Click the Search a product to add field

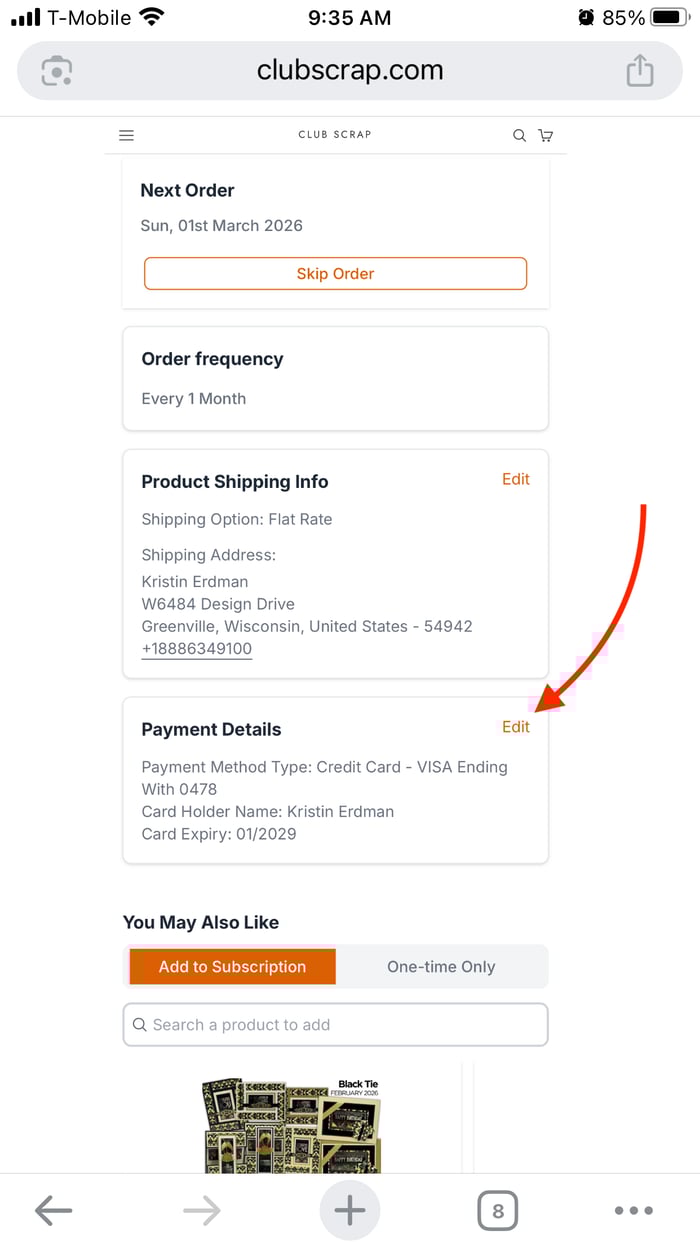click(x=335, y=1025)
